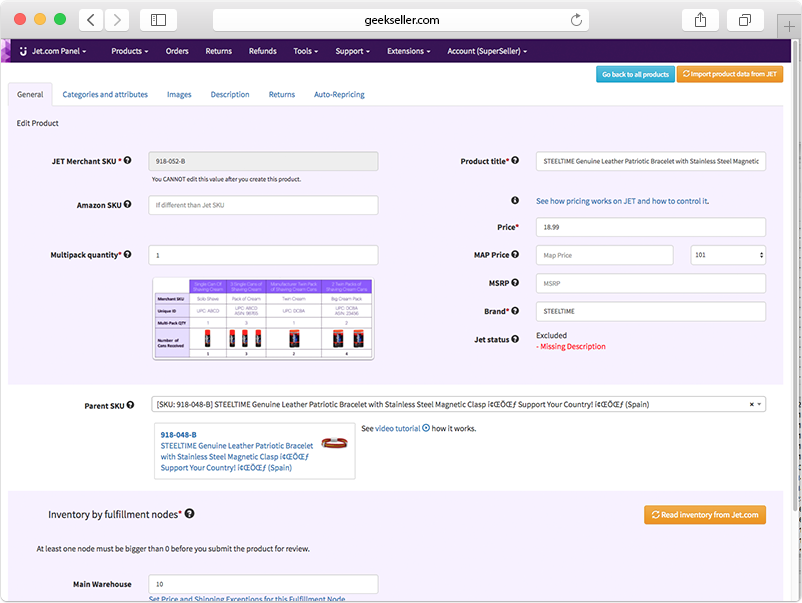Expand the Tools menu
The height and width of the screenshot is (603, 802).
(x=305, y=51)
